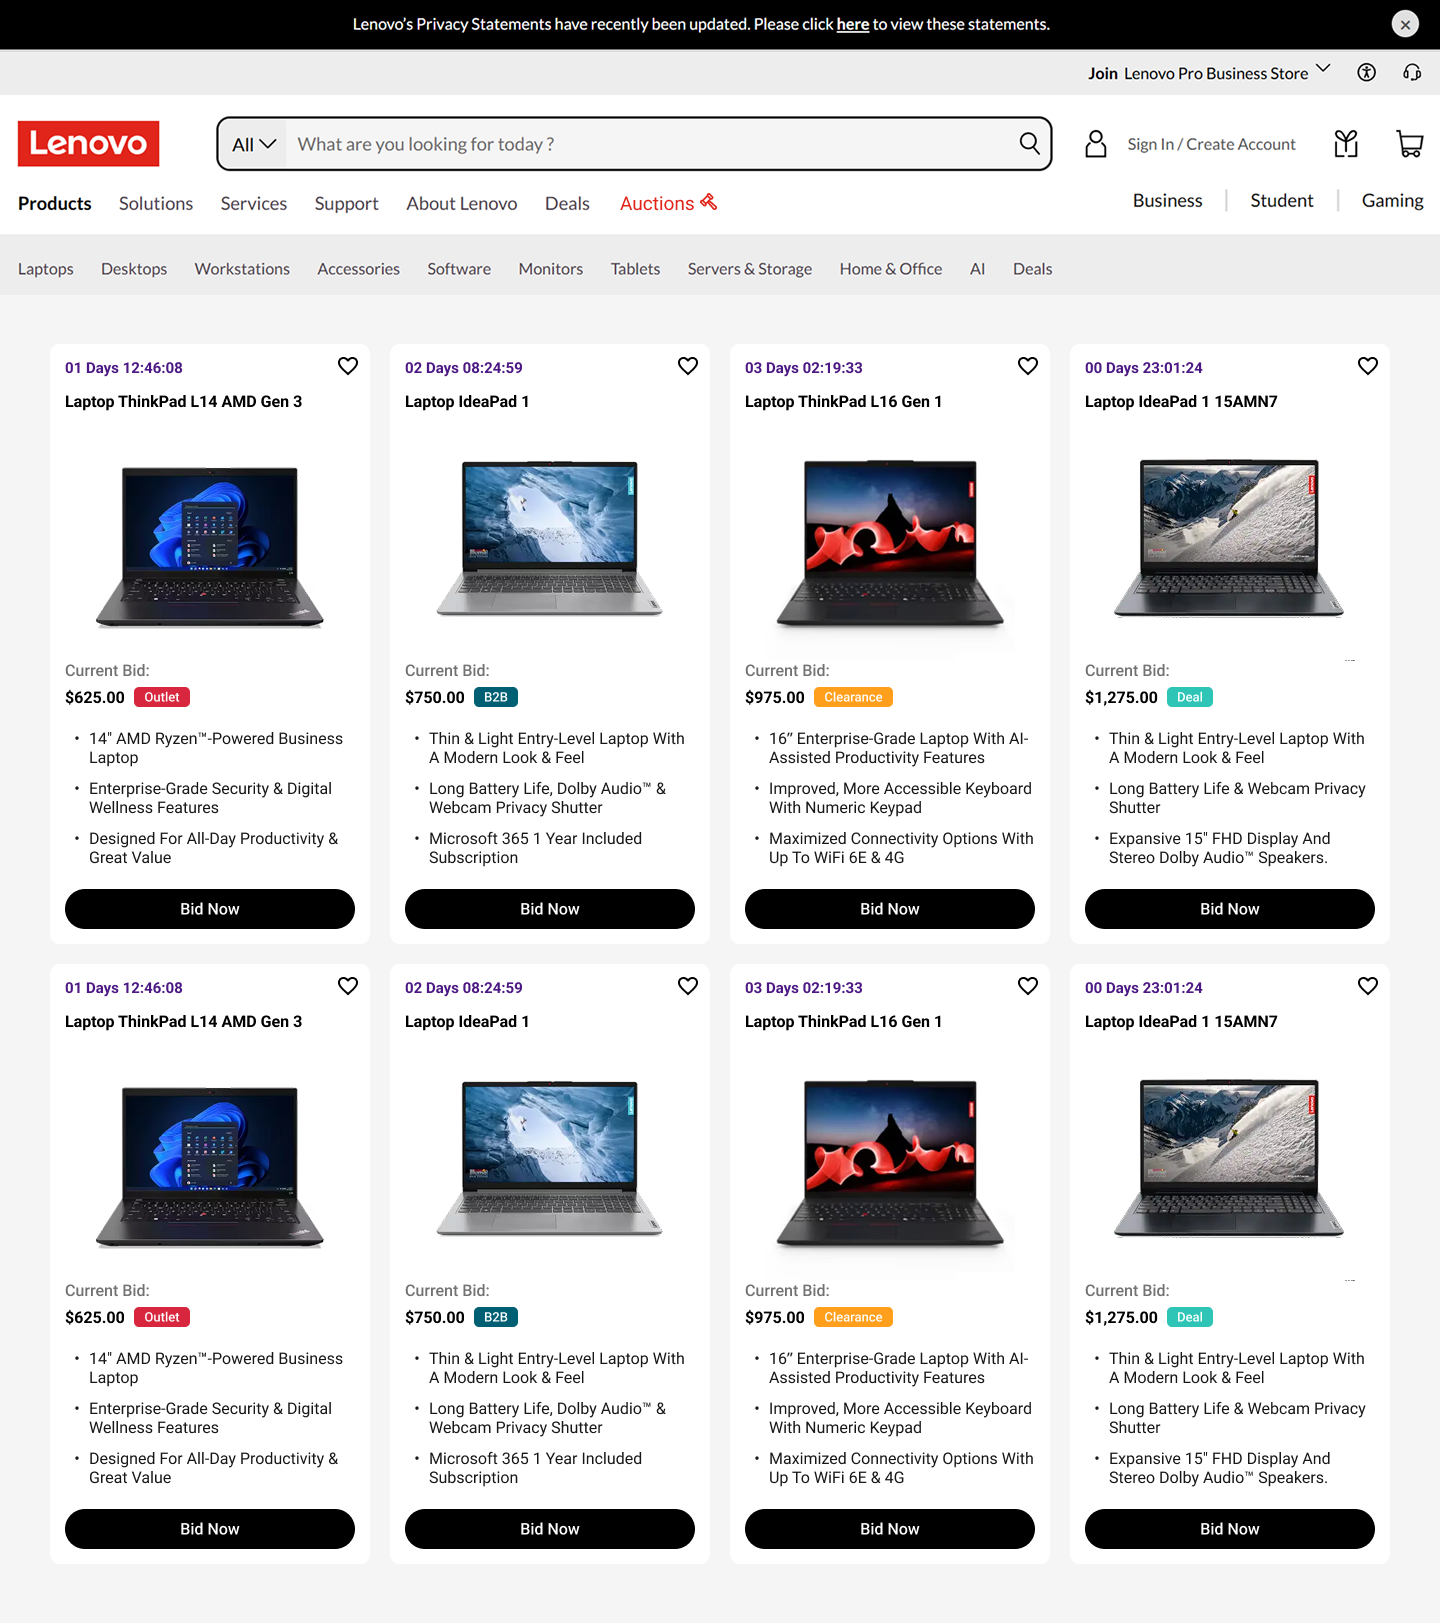Viewport: 1440px width, 1623px height.
Task: Favorite bottom-row IdeaPad 1 15AMN7
Action: point(1368,986)
